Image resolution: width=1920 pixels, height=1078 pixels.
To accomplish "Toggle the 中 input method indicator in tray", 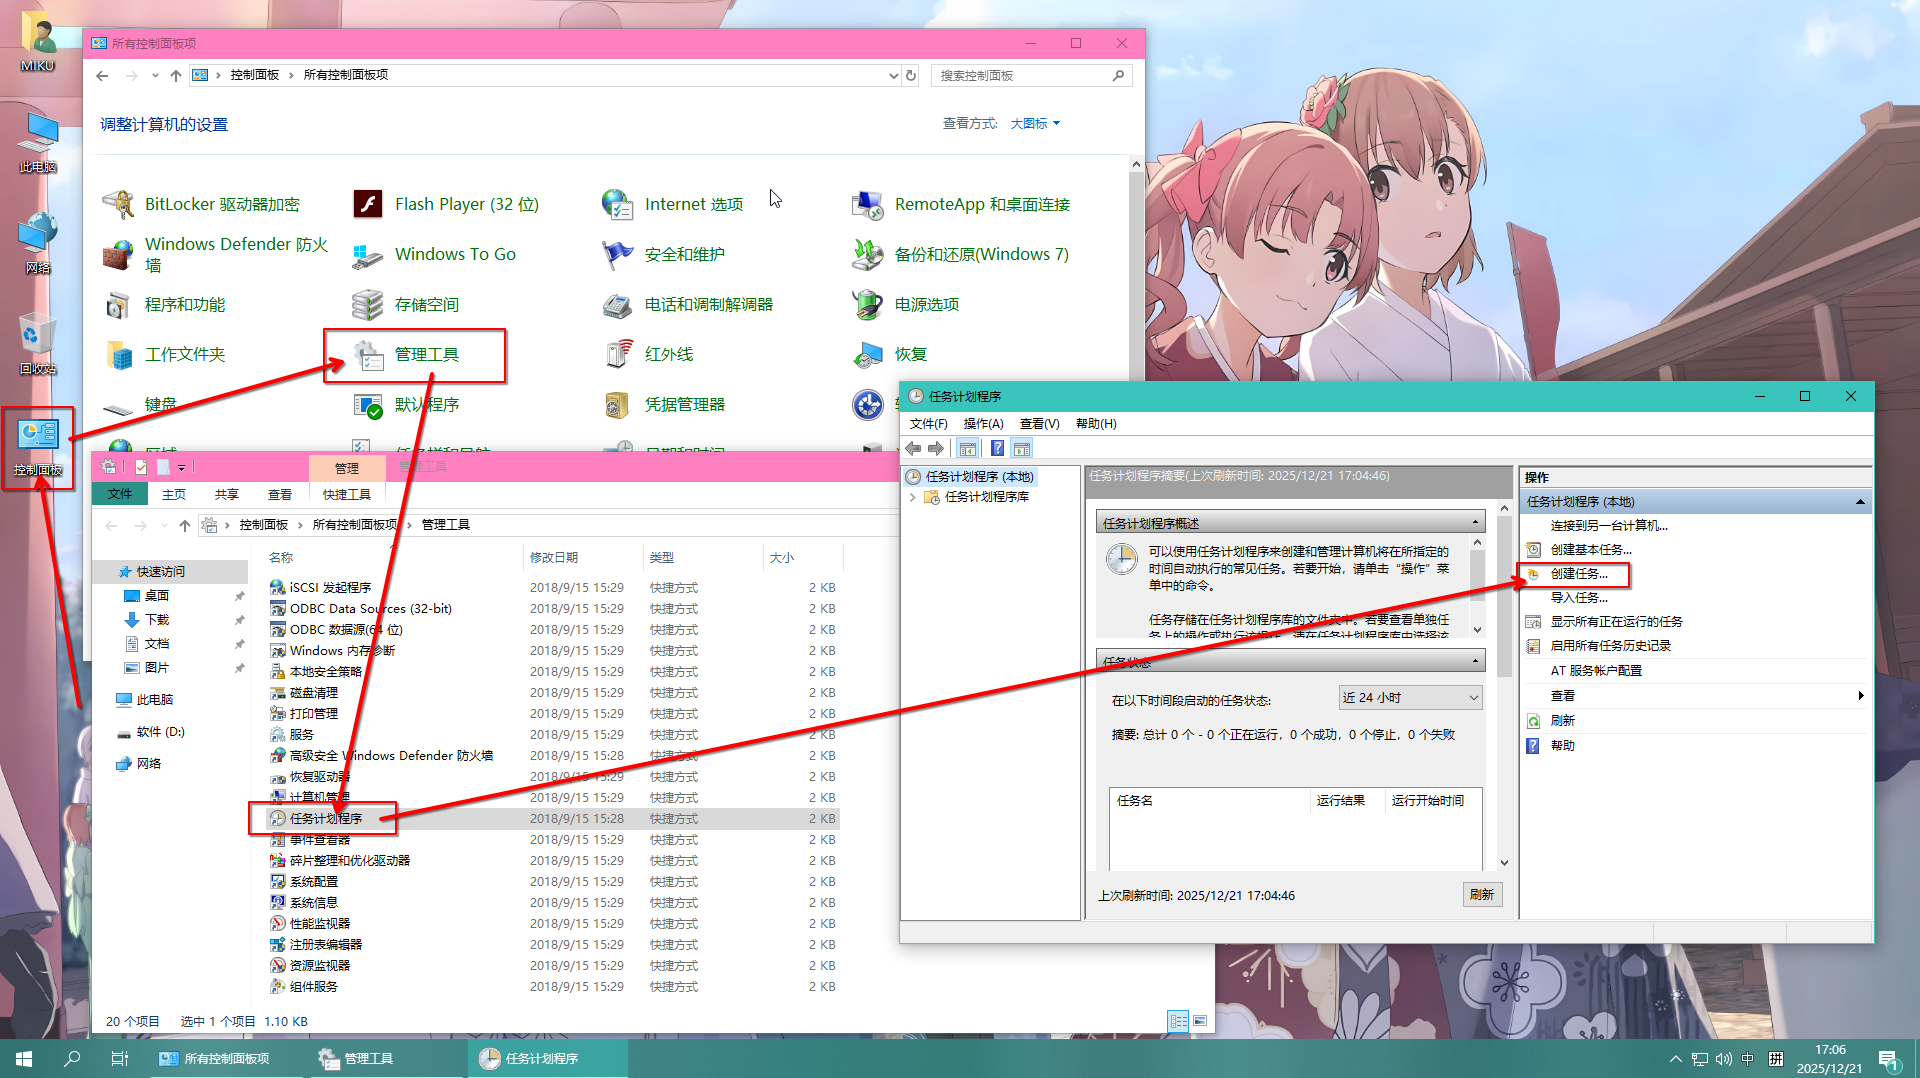I will 1747,1058.
